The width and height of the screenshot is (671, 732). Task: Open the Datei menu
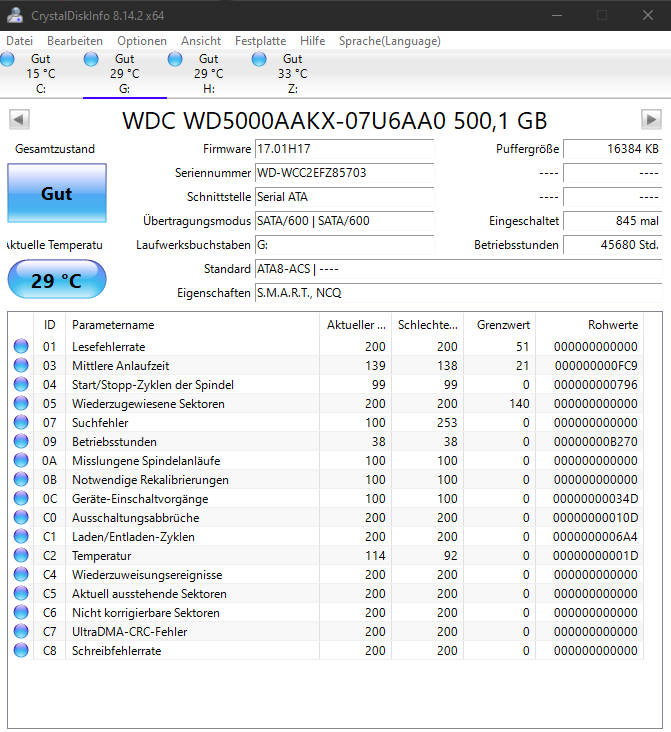[20, 41]
